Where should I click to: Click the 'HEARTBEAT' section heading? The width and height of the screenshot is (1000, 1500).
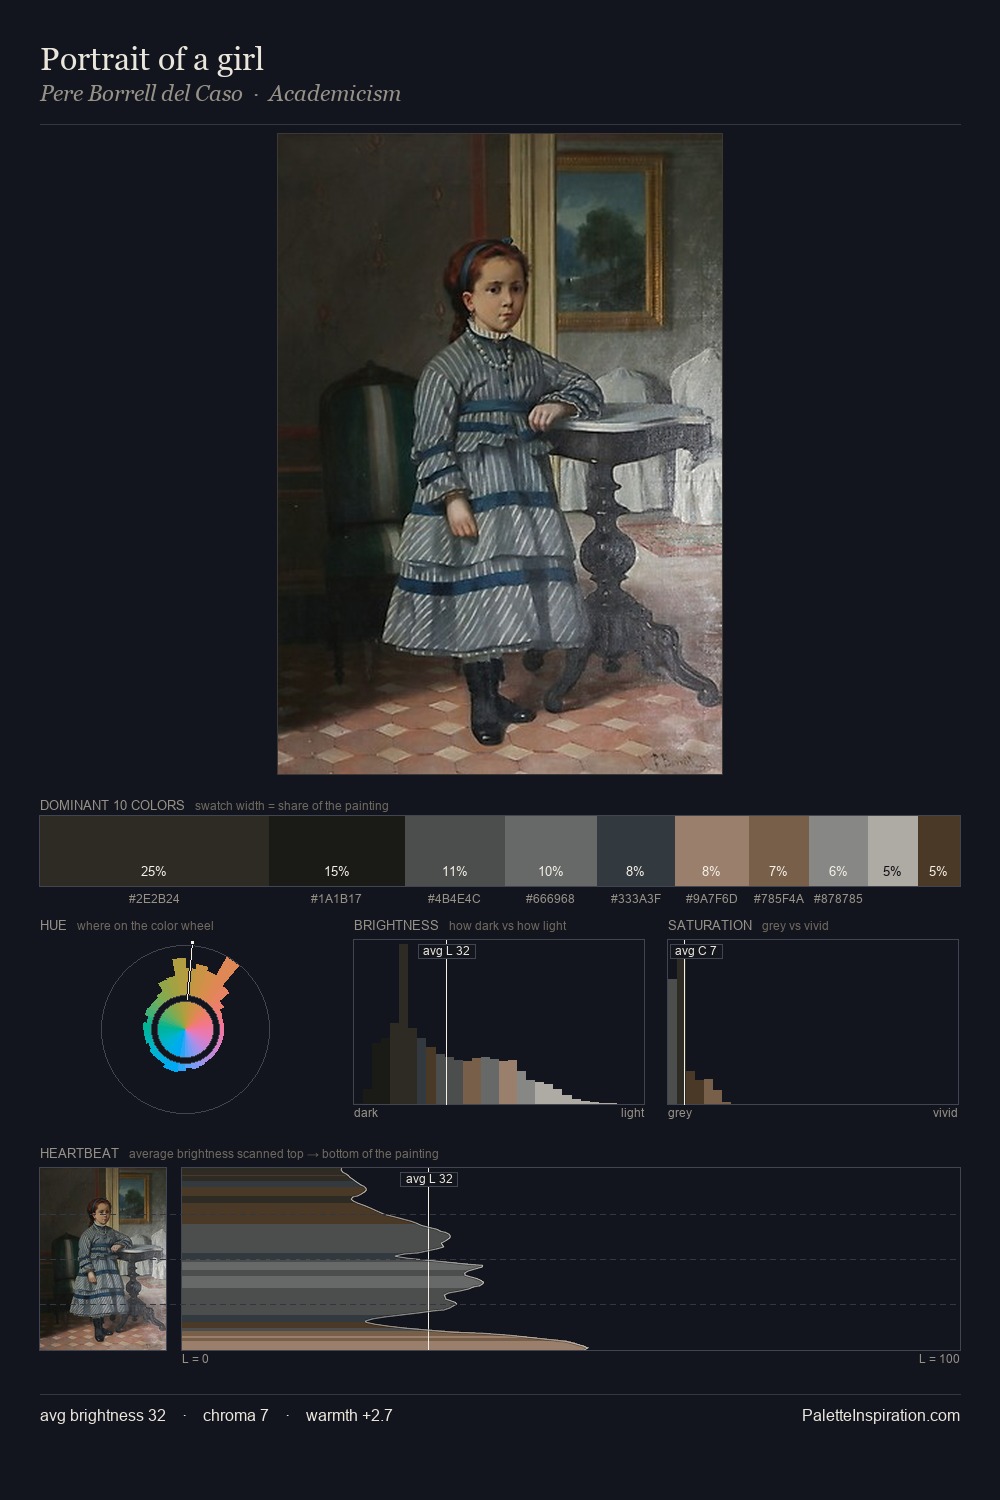[79, 1153]
